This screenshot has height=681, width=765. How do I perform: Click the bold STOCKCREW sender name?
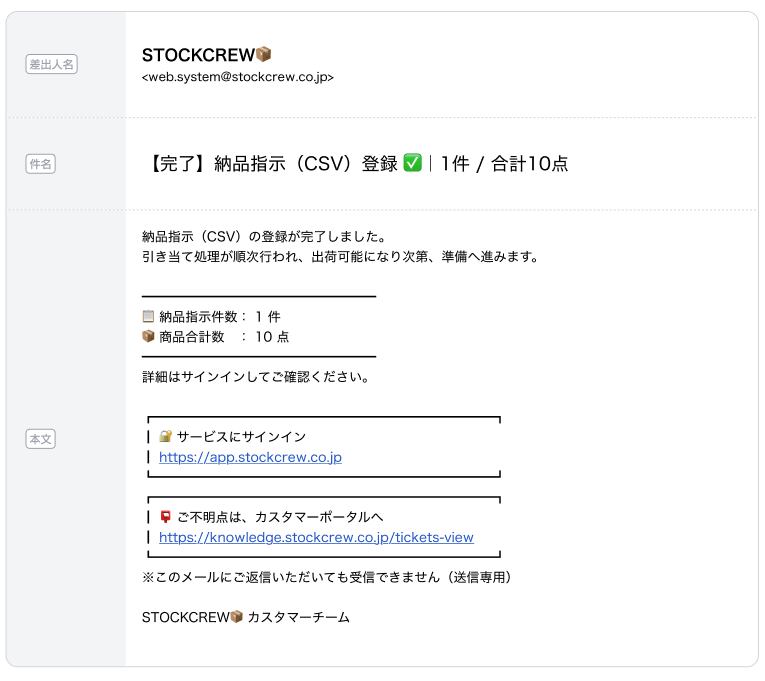pos(198,55)
